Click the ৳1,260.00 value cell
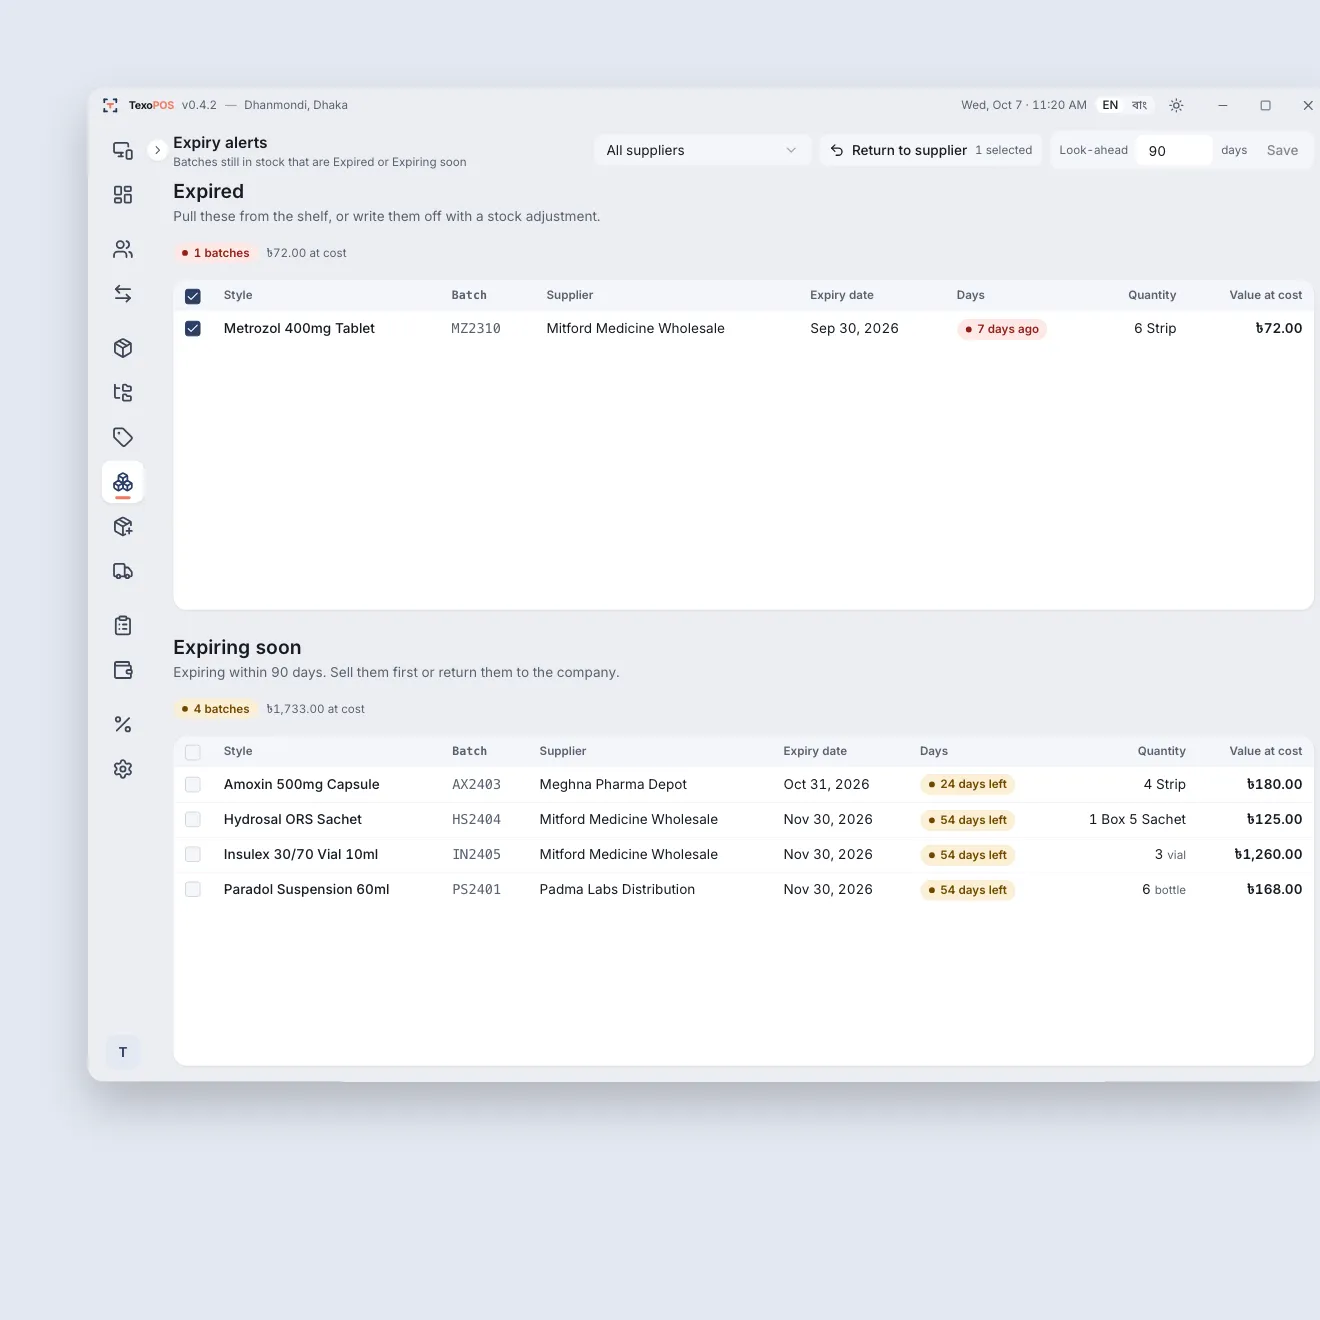Viewport: 1320px width, 1320px height. (1268, 854)
